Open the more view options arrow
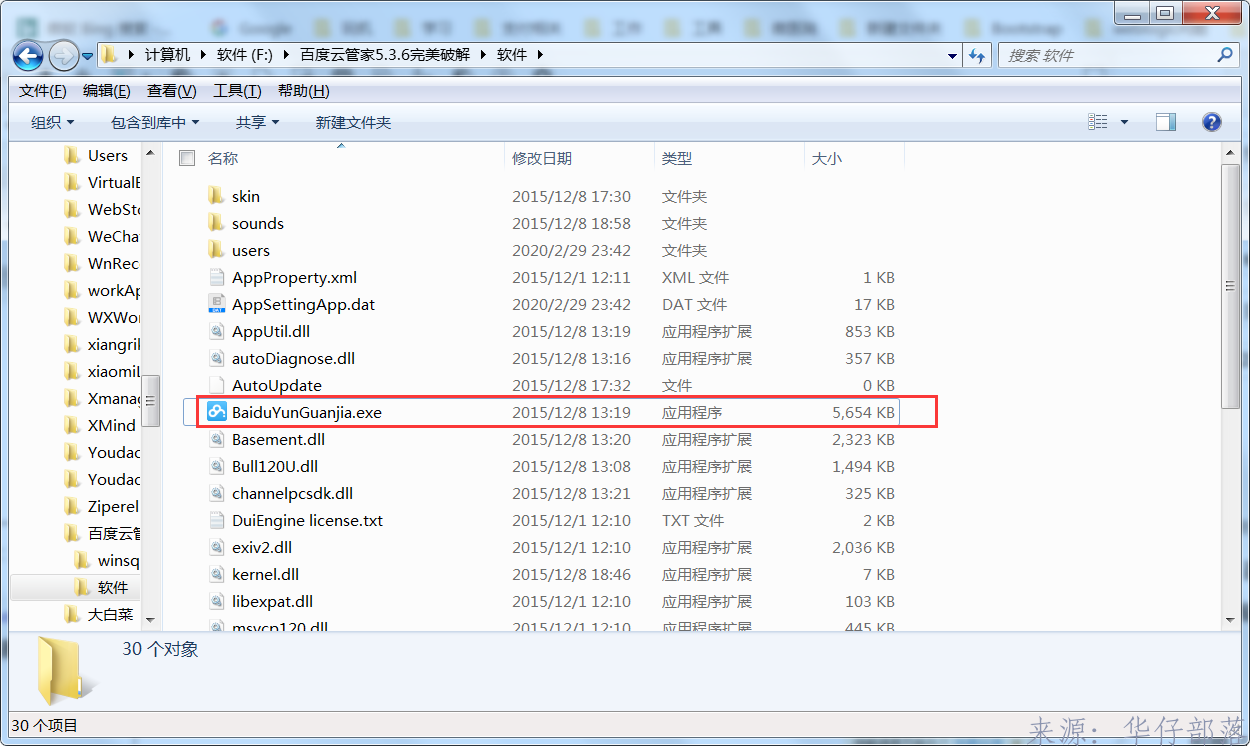This screenshot has width=1250, height=746. pyautogui.click(x=1124, y=122)
